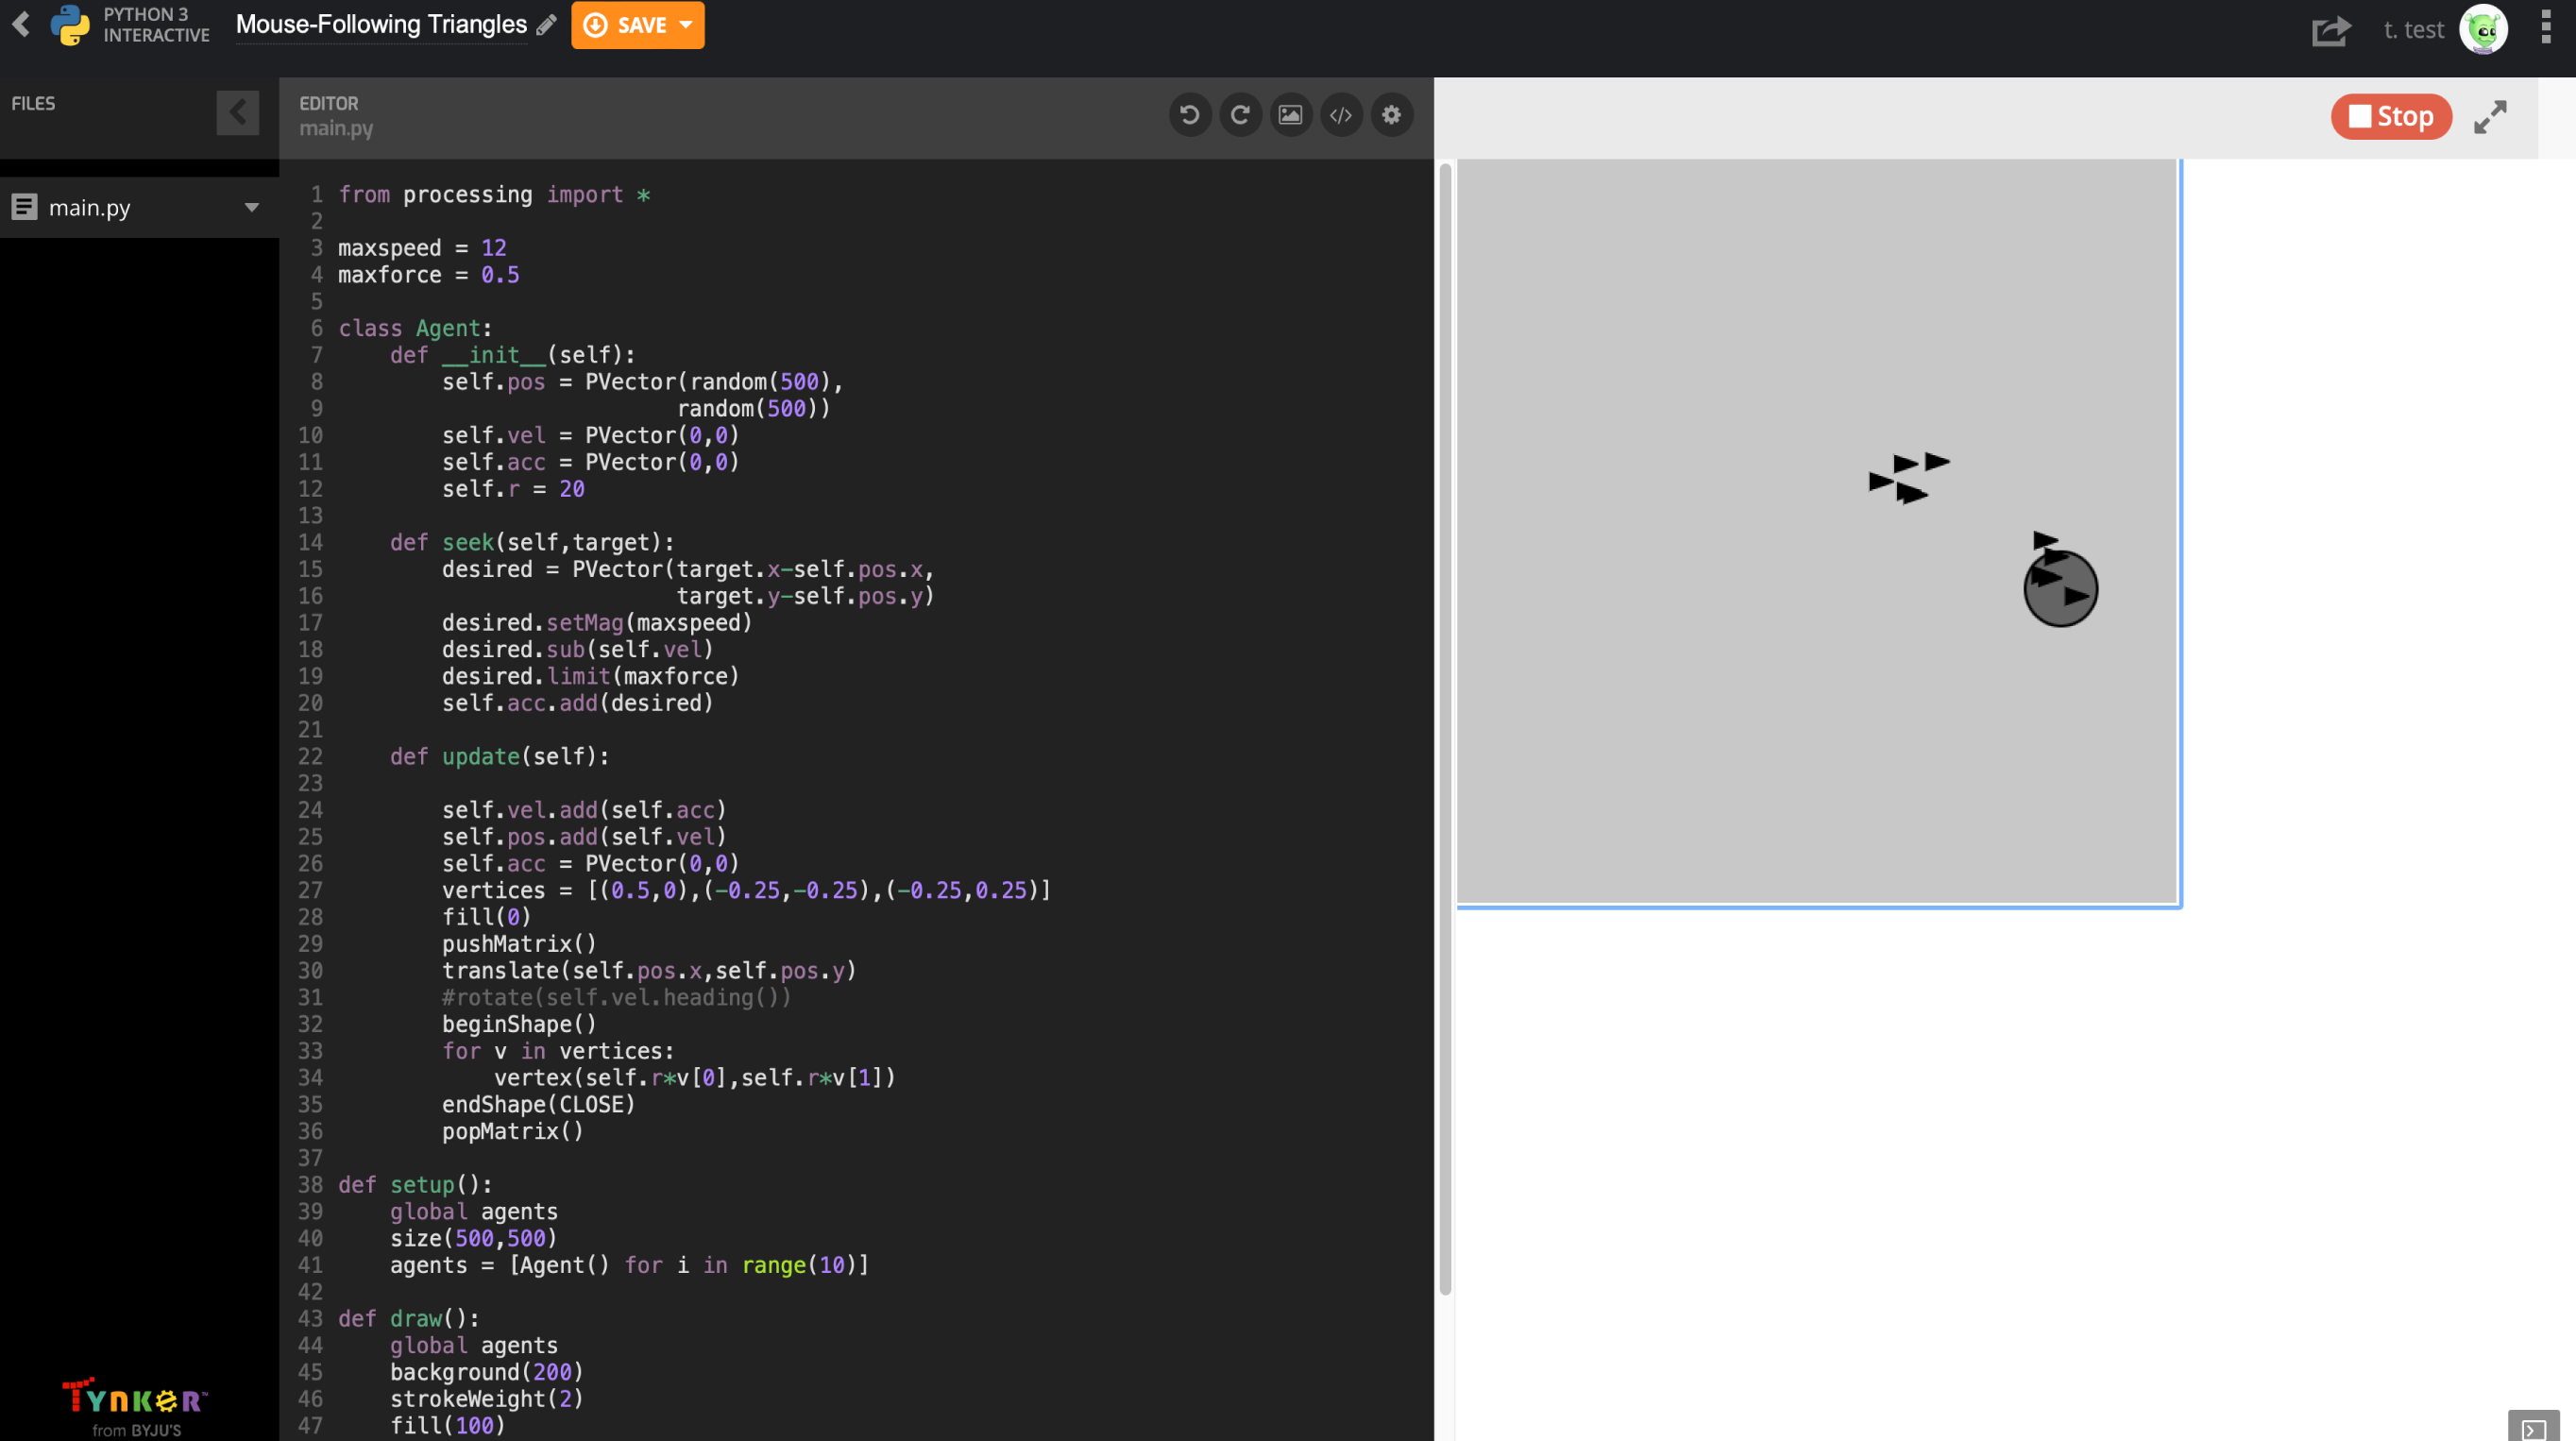Stop the running program
This screenshot has height=1441, width=2576.
(x=2390, y=117)
